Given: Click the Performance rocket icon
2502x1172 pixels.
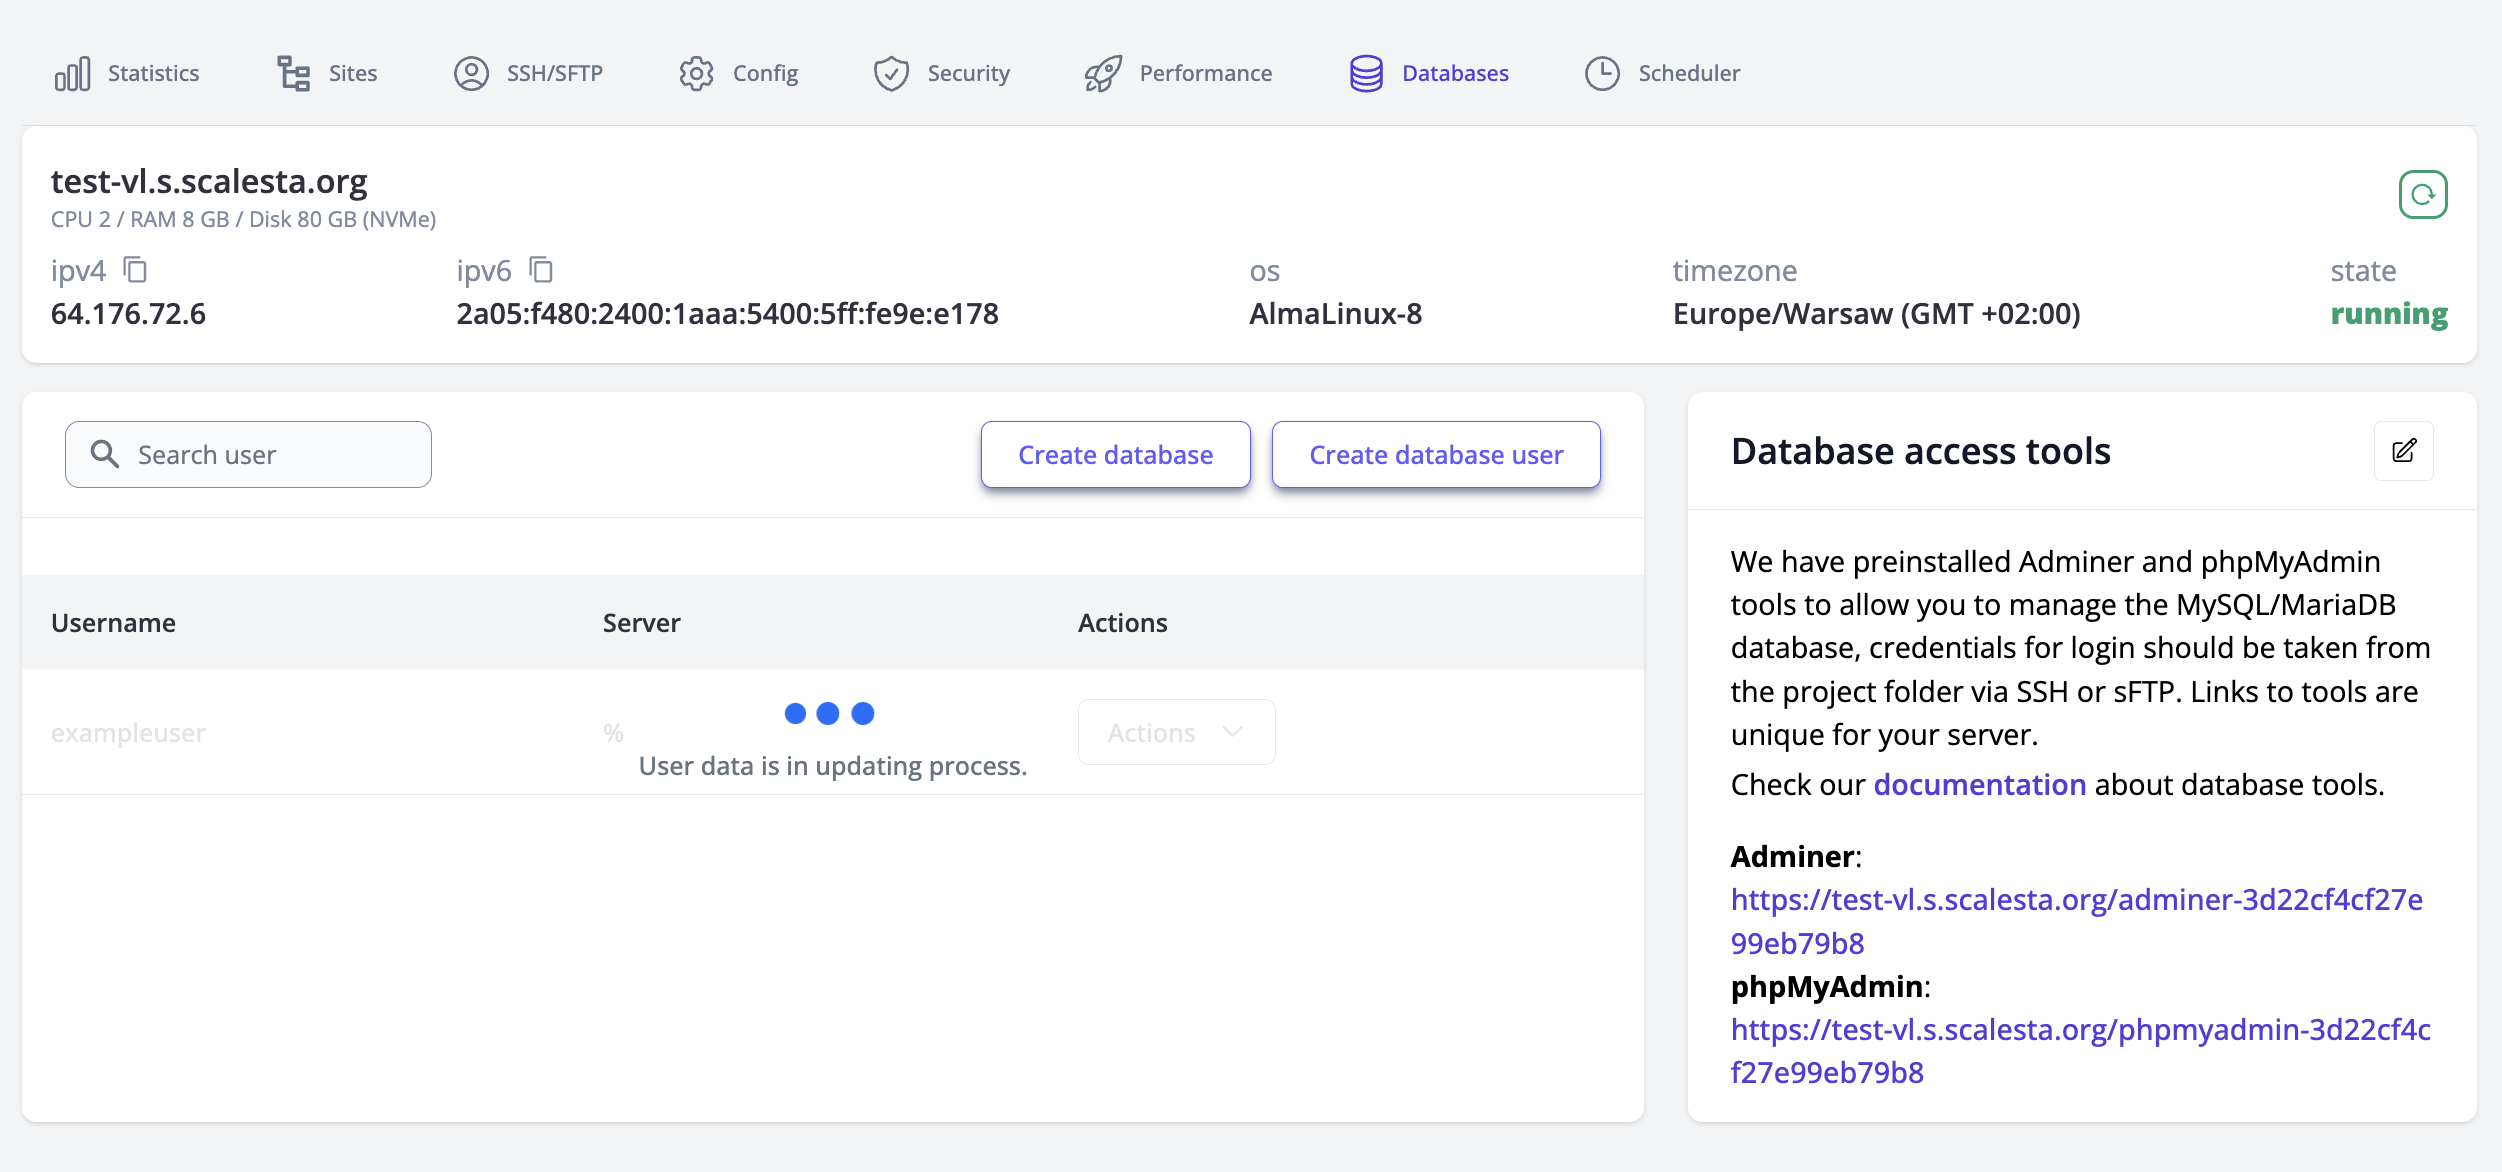Looking at the screenshot, I should (x=1103, y=73).
